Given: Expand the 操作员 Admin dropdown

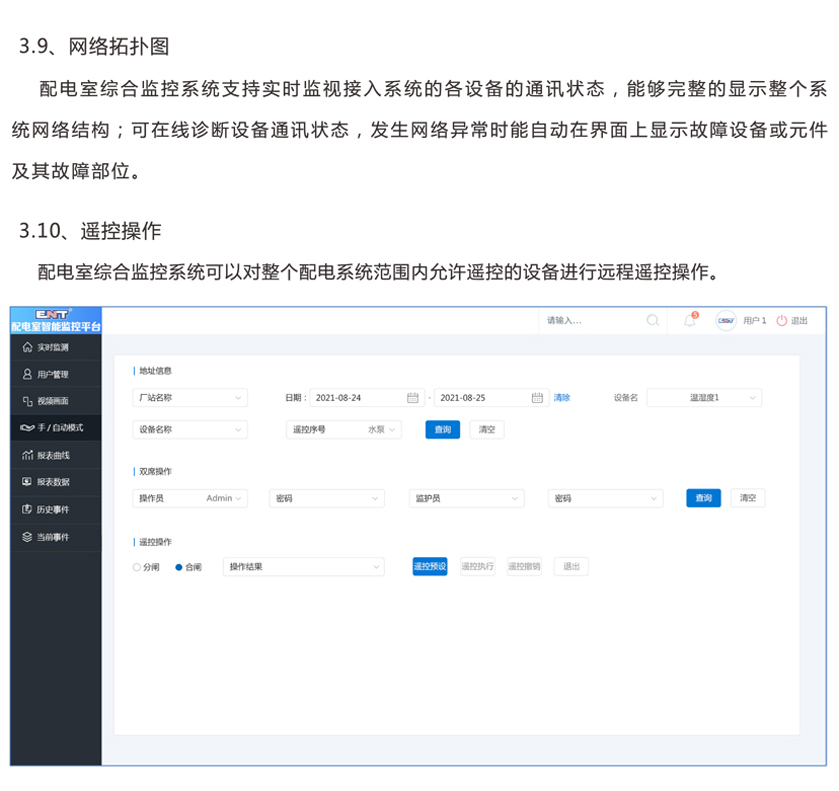Looking at the screenshot, I should [x=189, y=498].
